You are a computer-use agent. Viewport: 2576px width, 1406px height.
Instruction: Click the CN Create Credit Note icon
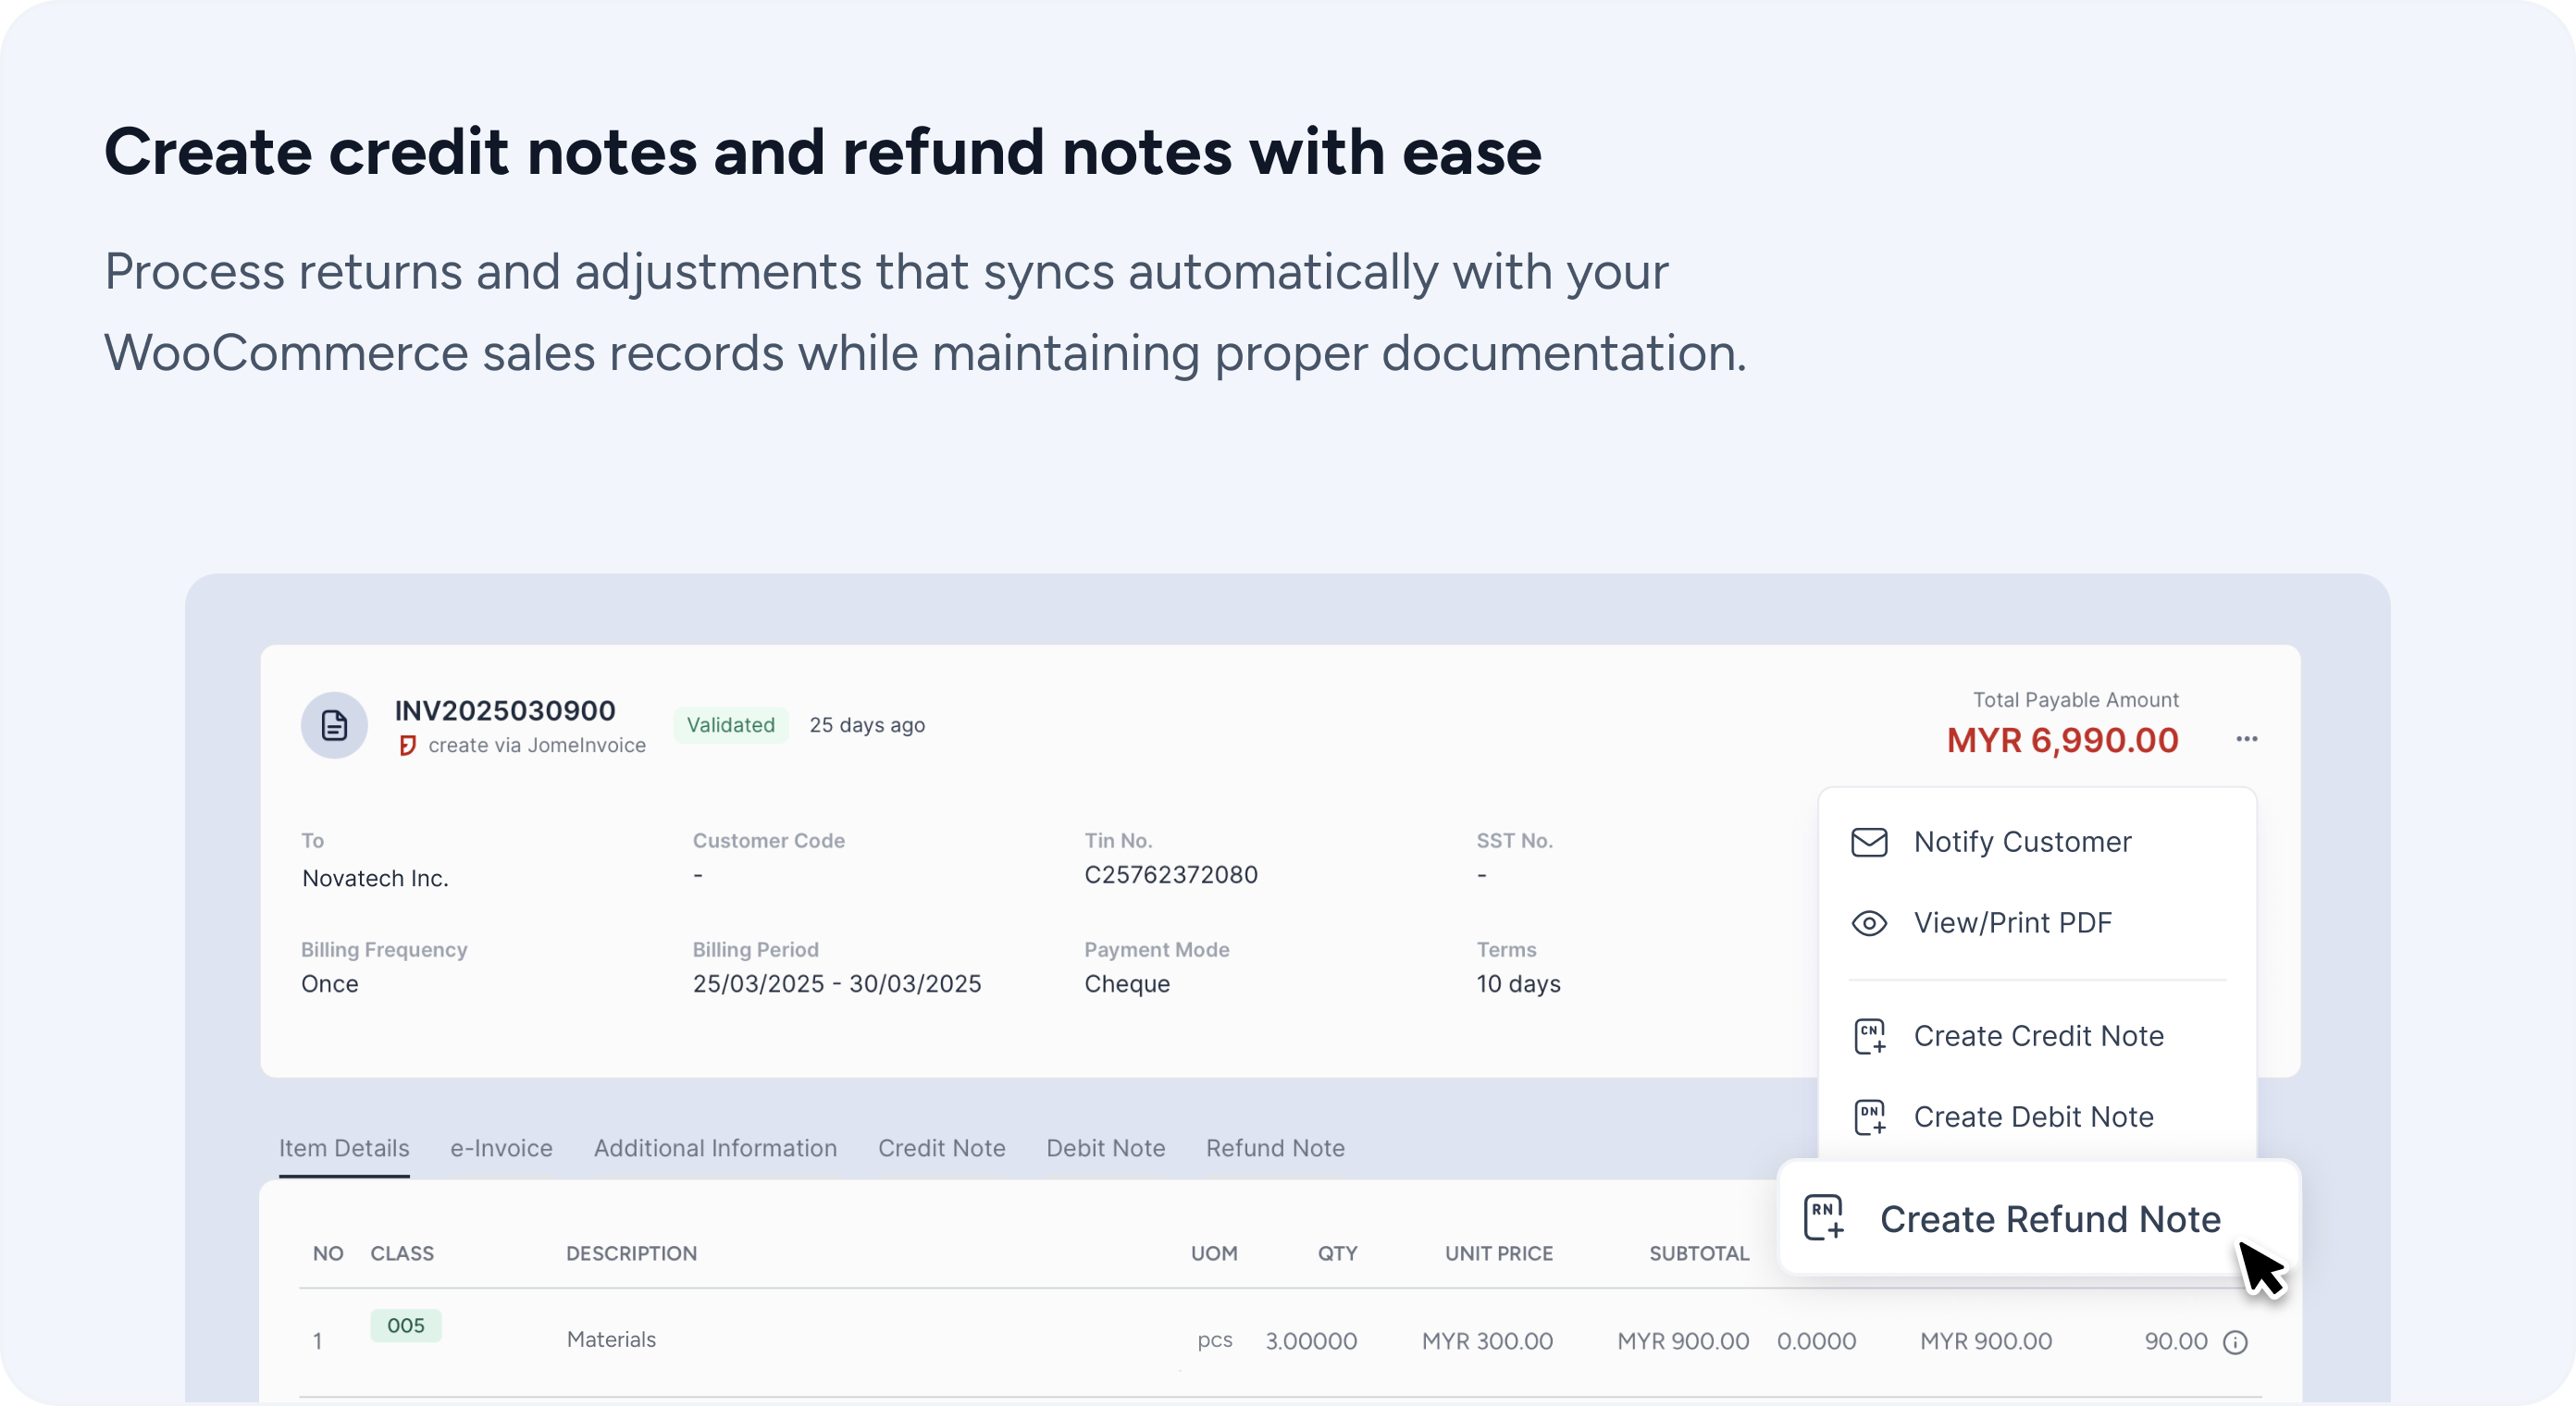click(x=1869, y=1037)
